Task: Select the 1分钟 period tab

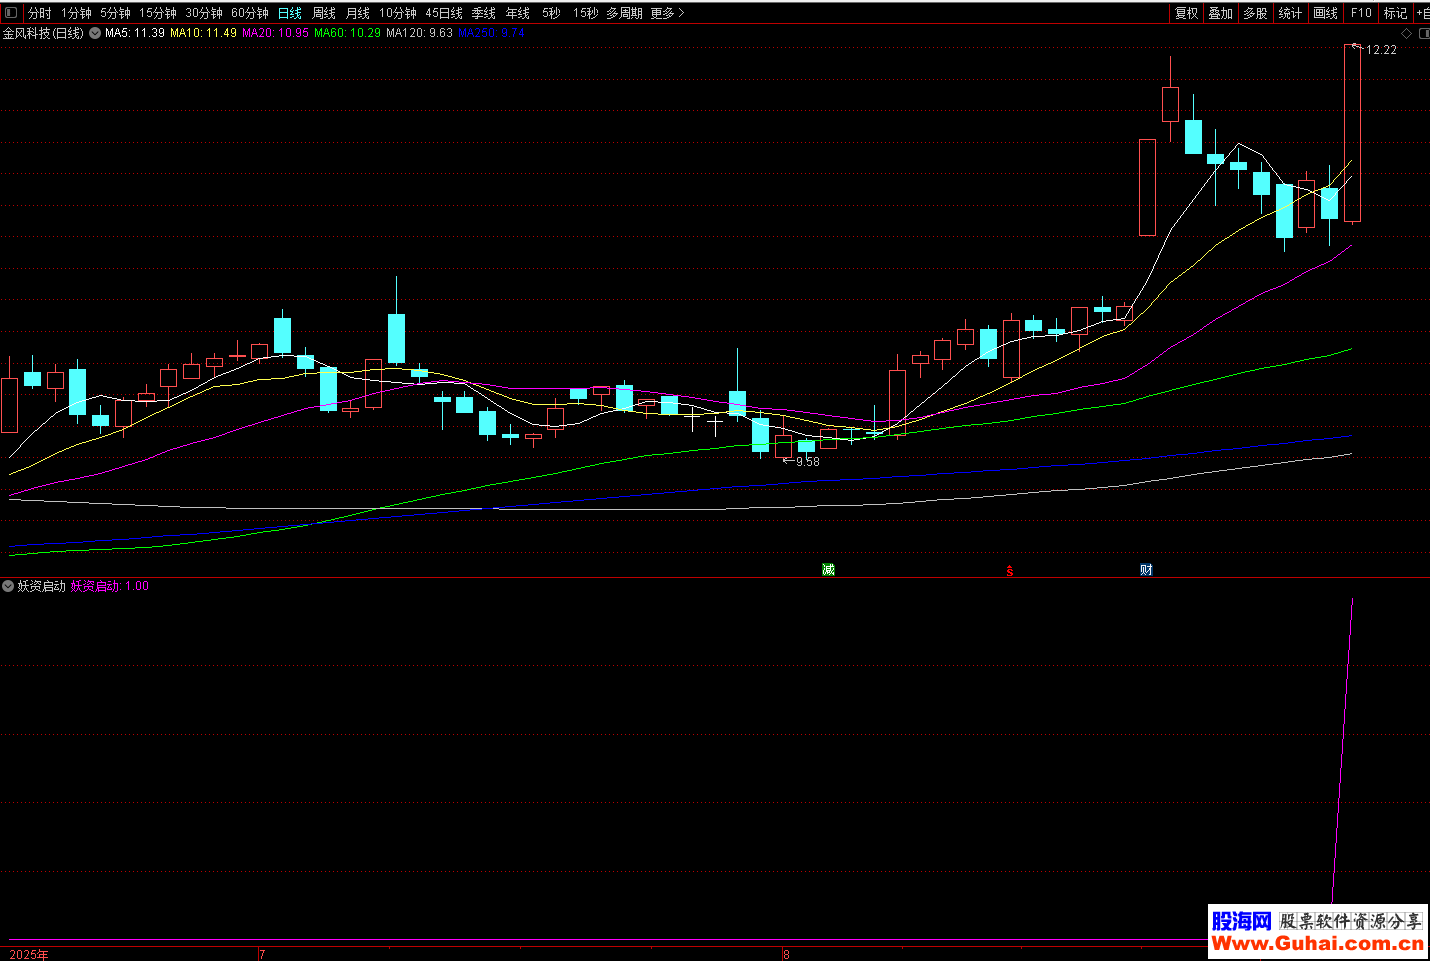Action: click(76, 13)
